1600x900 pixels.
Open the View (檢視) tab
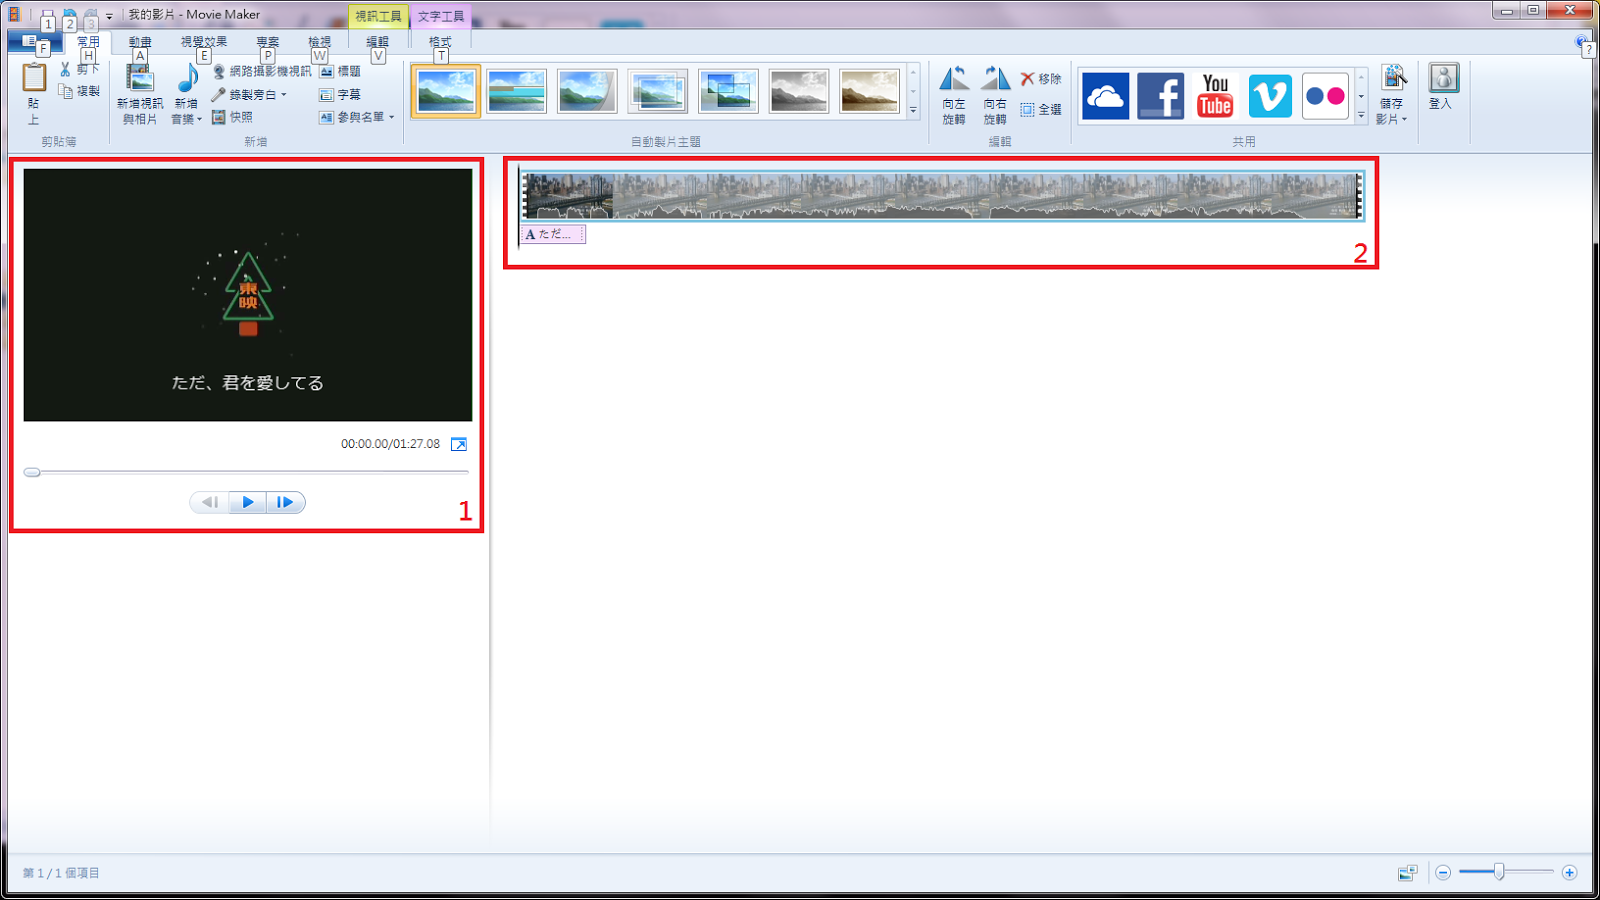tap(319, 42)
